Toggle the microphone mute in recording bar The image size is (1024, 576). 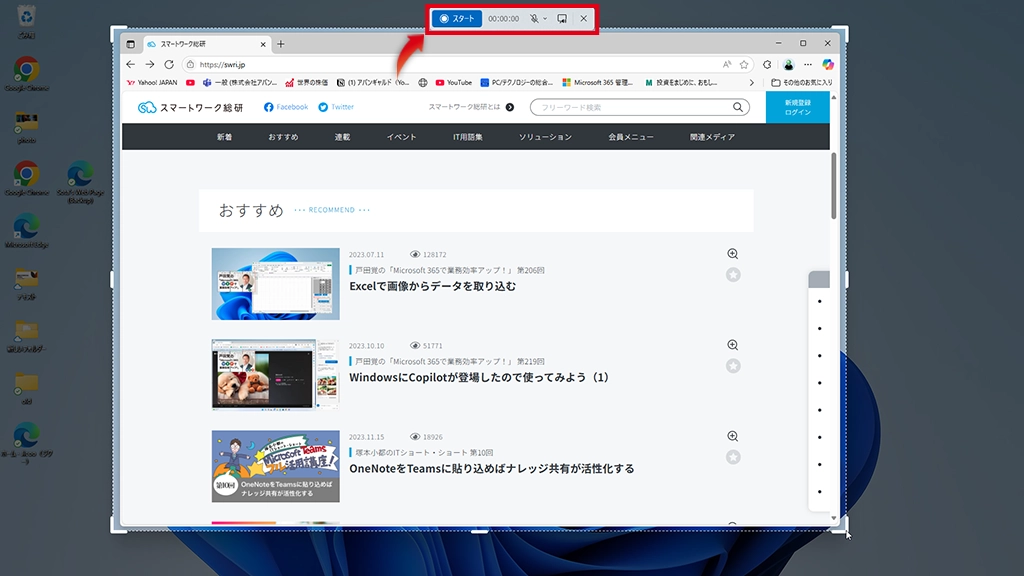coord(534,19)
